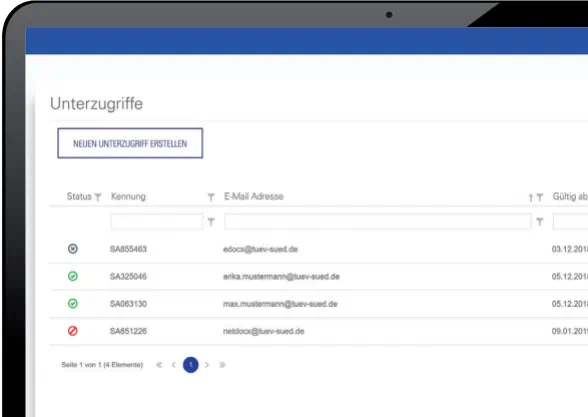Go to the previous page arrow

click(174, 364)
